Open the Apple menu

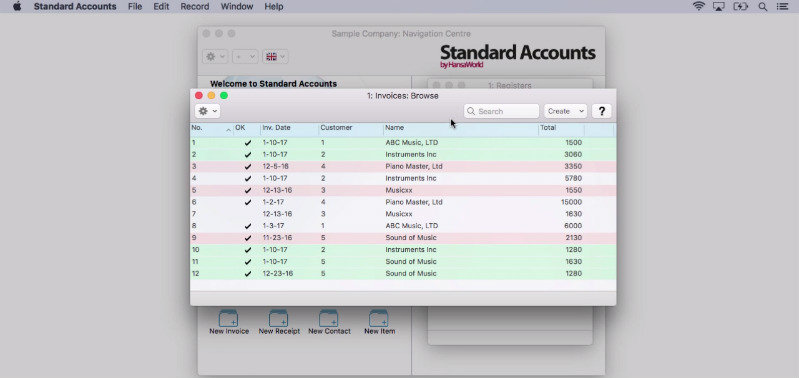17,7
